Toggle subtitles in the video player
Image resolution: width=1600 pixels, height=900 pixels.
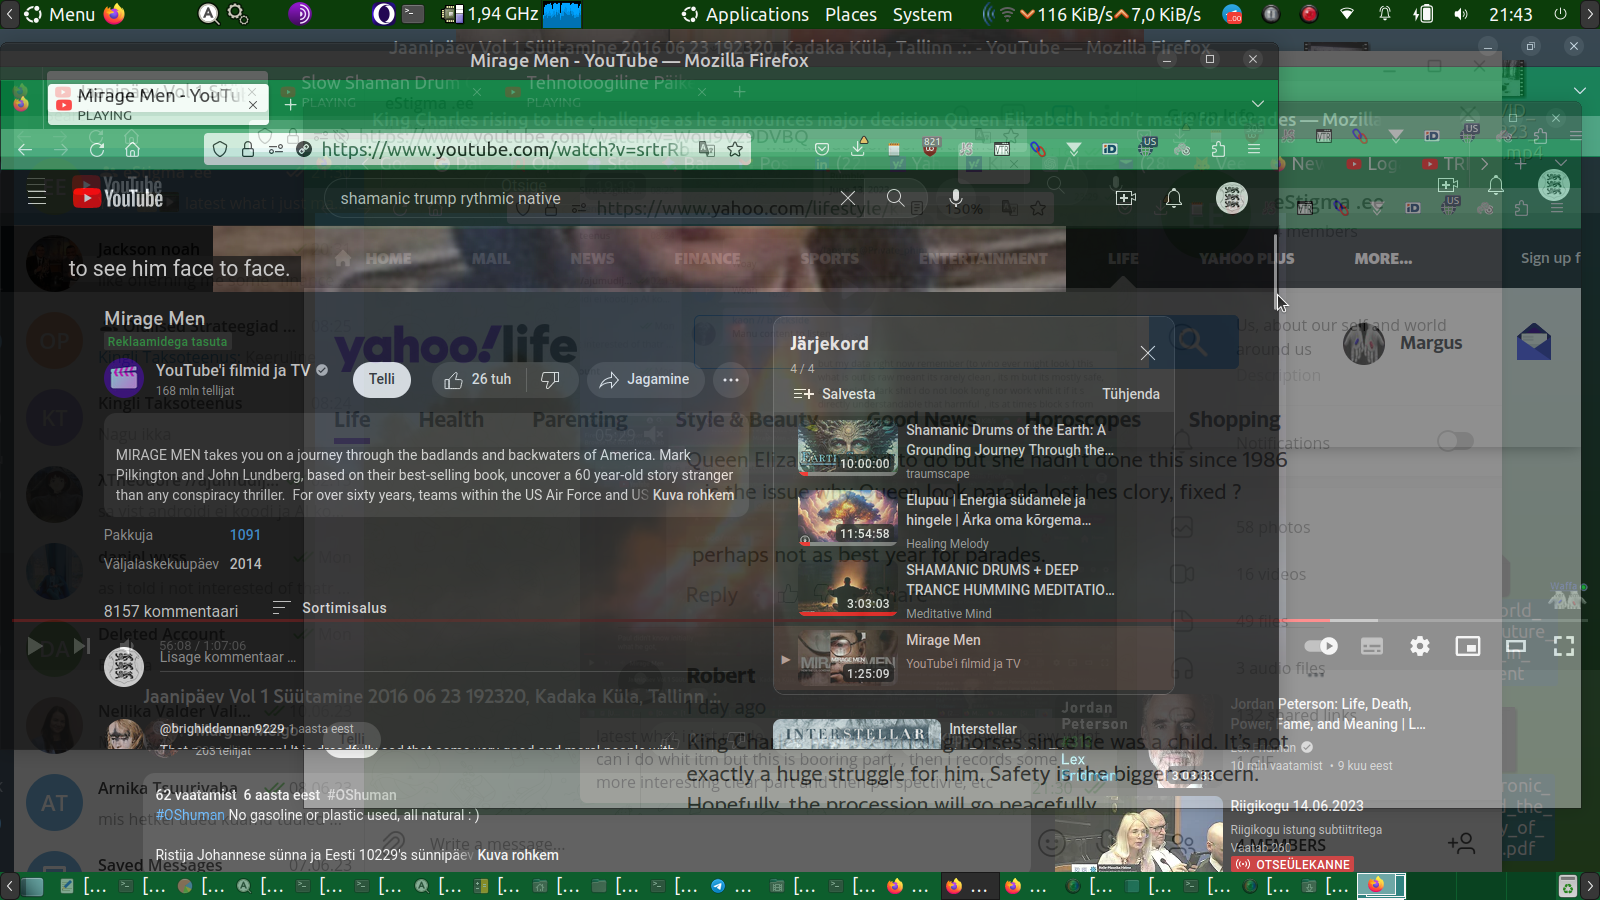point(1372,646)
